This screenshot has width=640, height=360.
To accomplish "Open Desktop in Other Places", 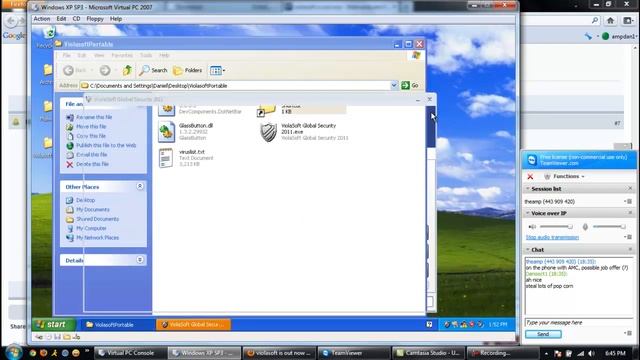I will tap(85, 200).
